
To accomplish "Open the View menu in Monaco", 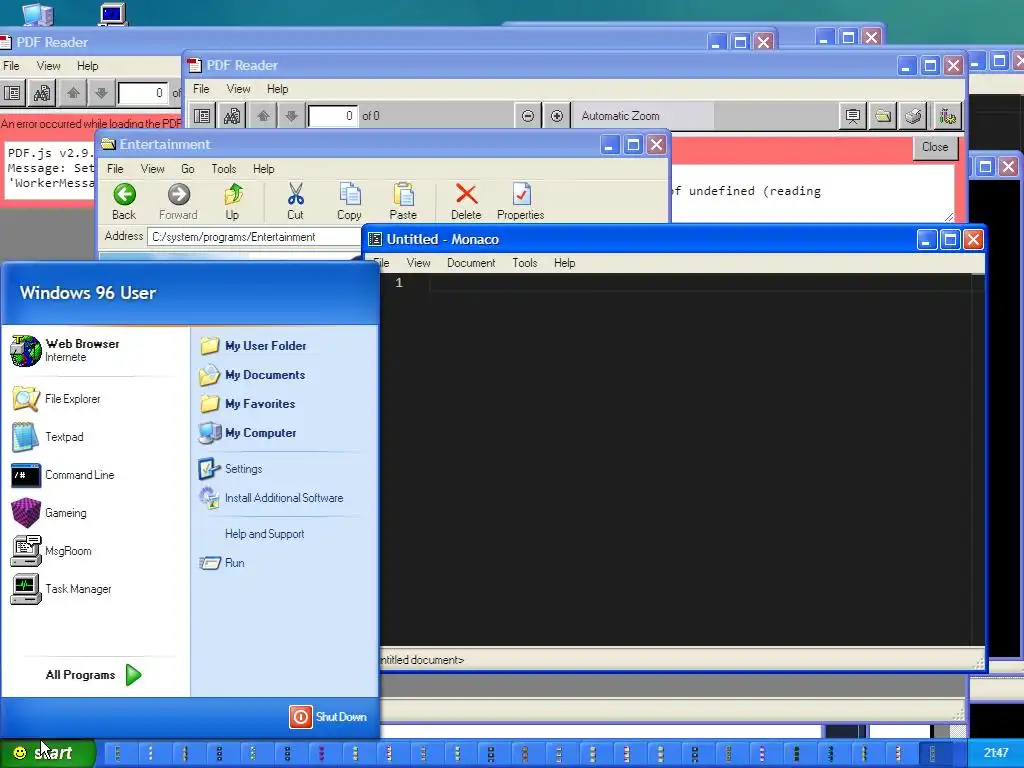I will (x=418, y=263).
